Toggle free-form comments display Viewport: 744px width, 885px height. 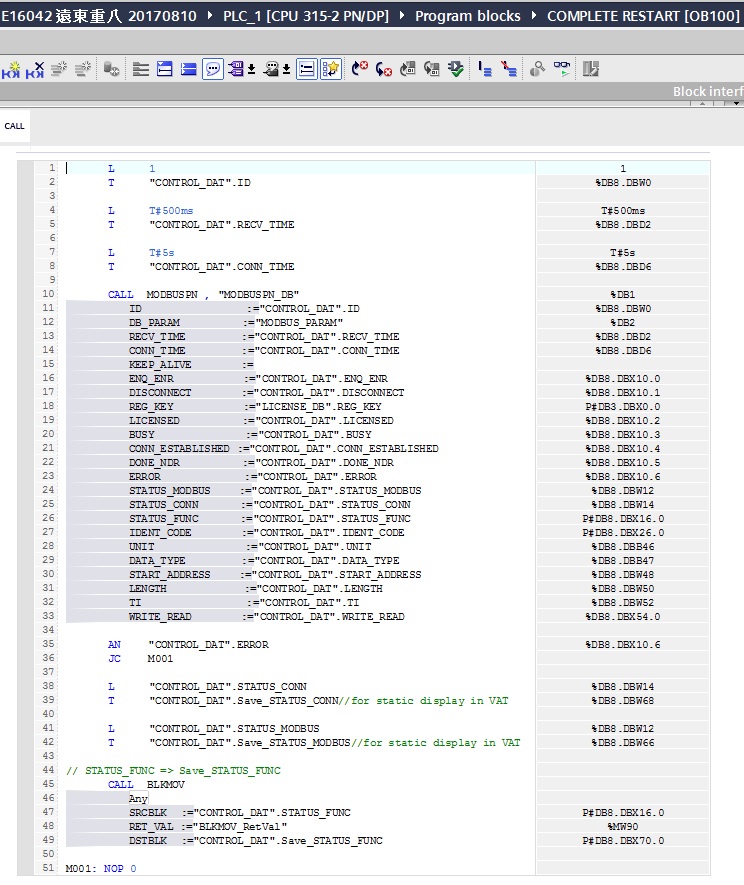click(x=213, y=69)
